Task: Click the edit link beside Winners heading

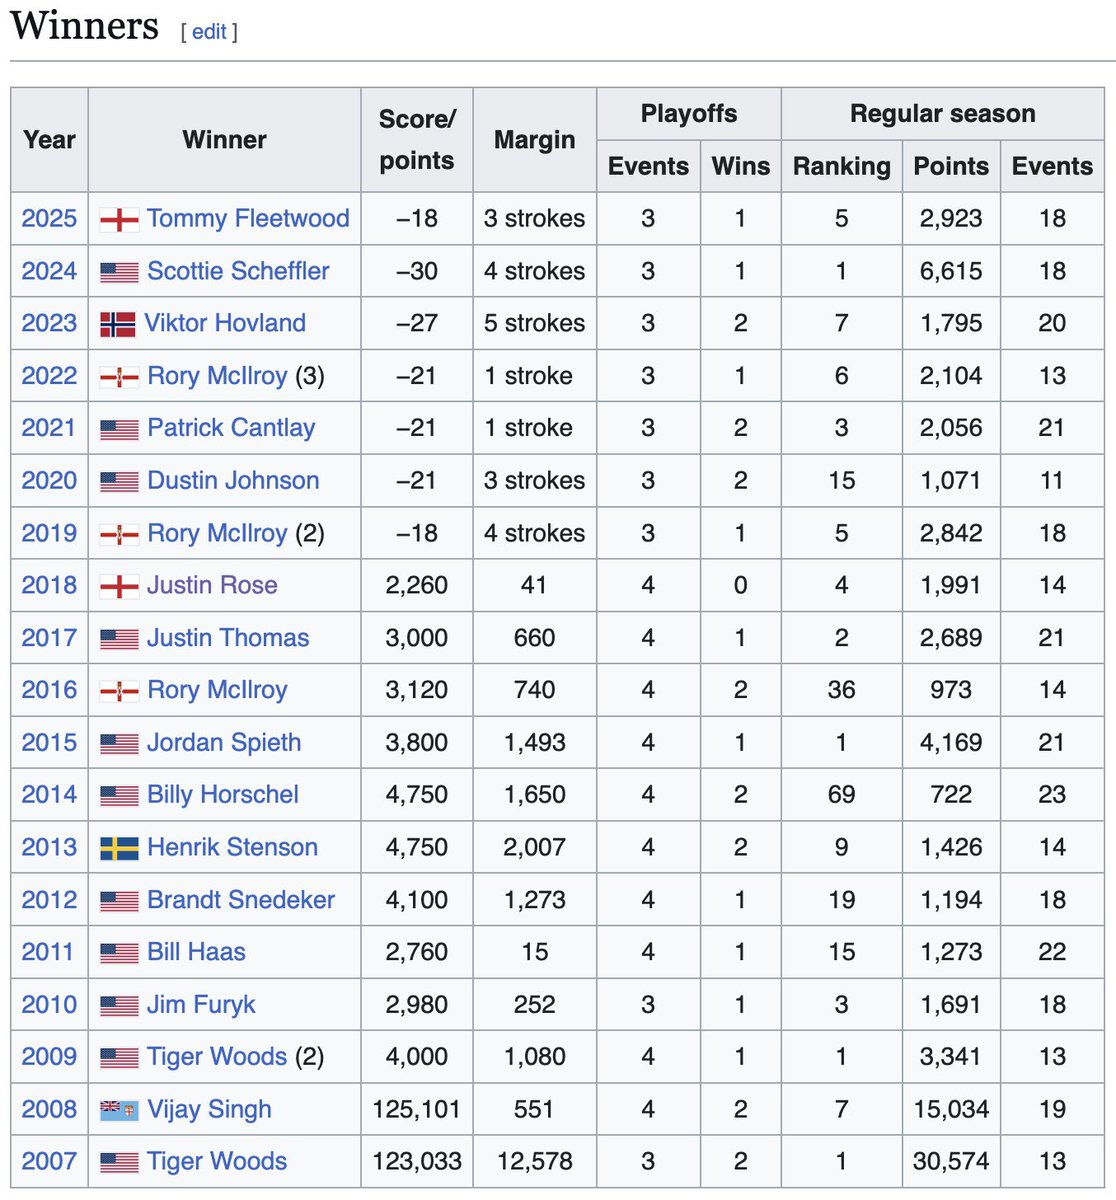Action: pos(209,32)
